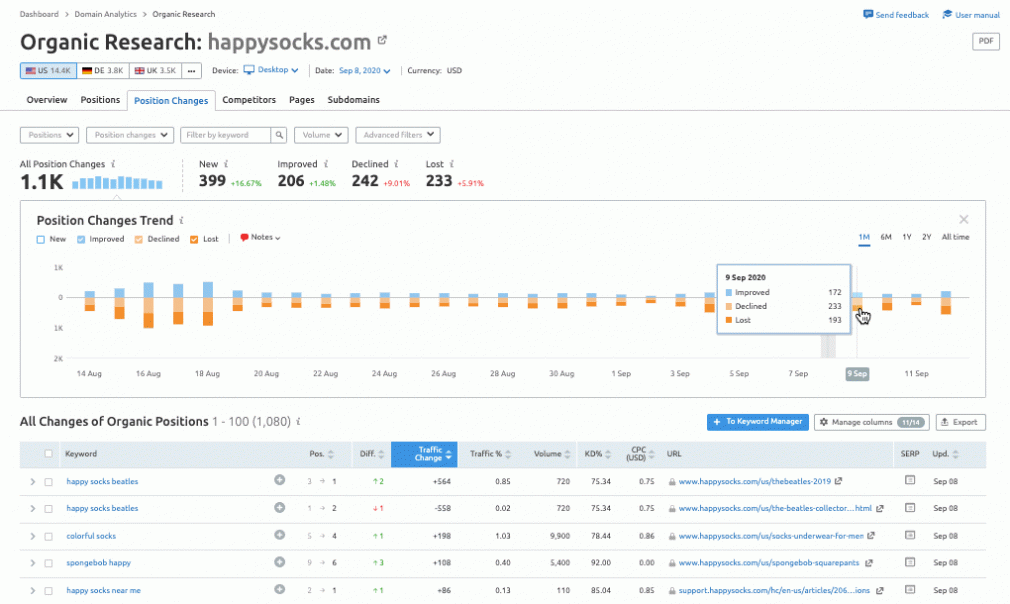View SERP snapshot for happy socks near me
This screenshot has height=604, width=1010.
[x=910, y=590]
